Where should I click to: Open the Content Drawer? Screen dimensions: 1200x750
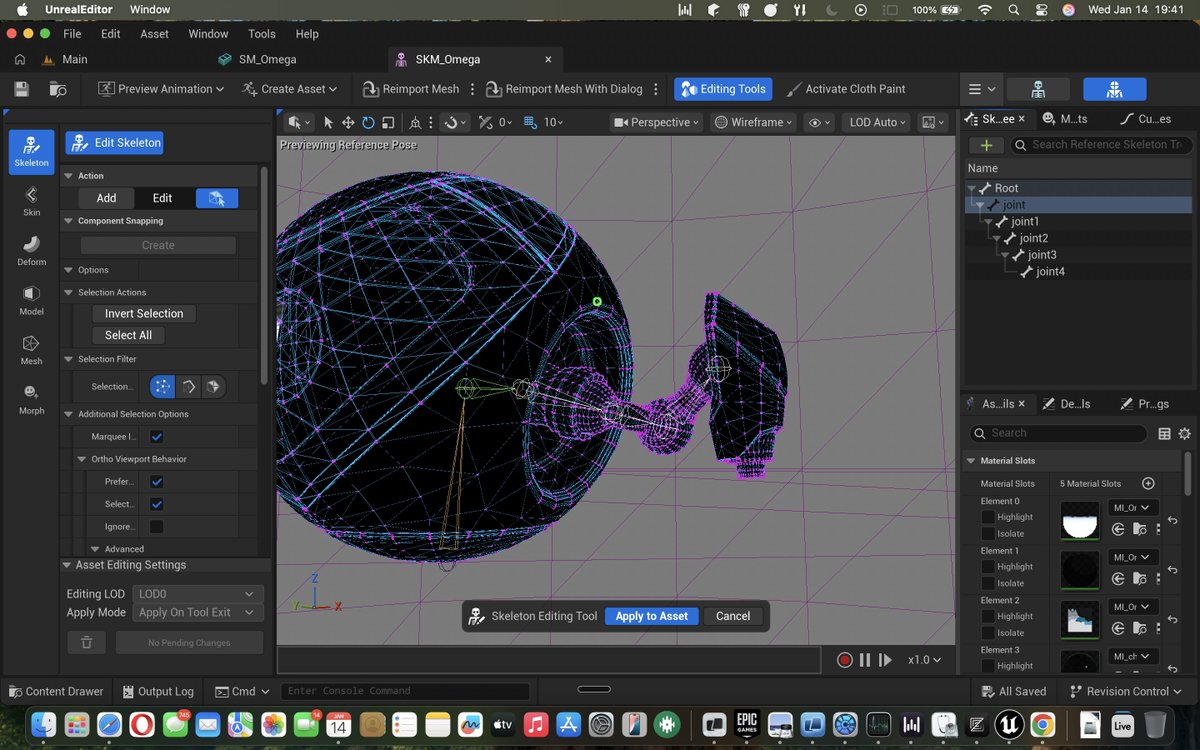tap(56, 691)
